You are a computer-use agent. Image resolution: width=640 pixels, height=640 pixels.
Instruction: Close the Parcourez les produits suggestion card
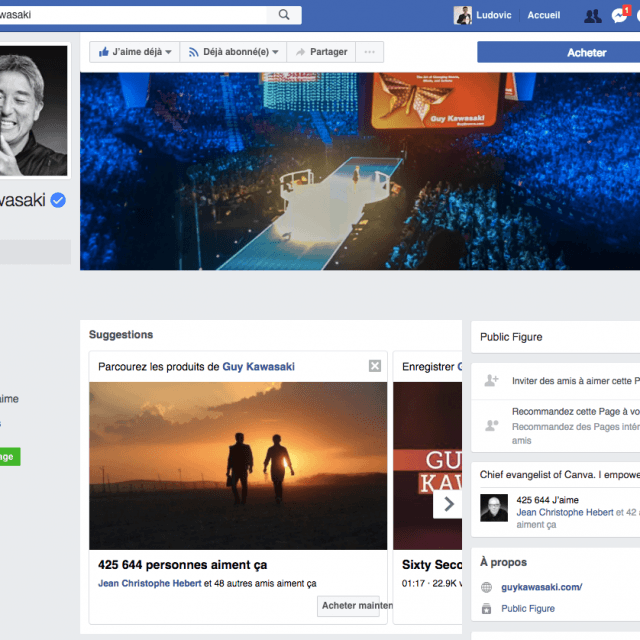[x=375, y=366]
